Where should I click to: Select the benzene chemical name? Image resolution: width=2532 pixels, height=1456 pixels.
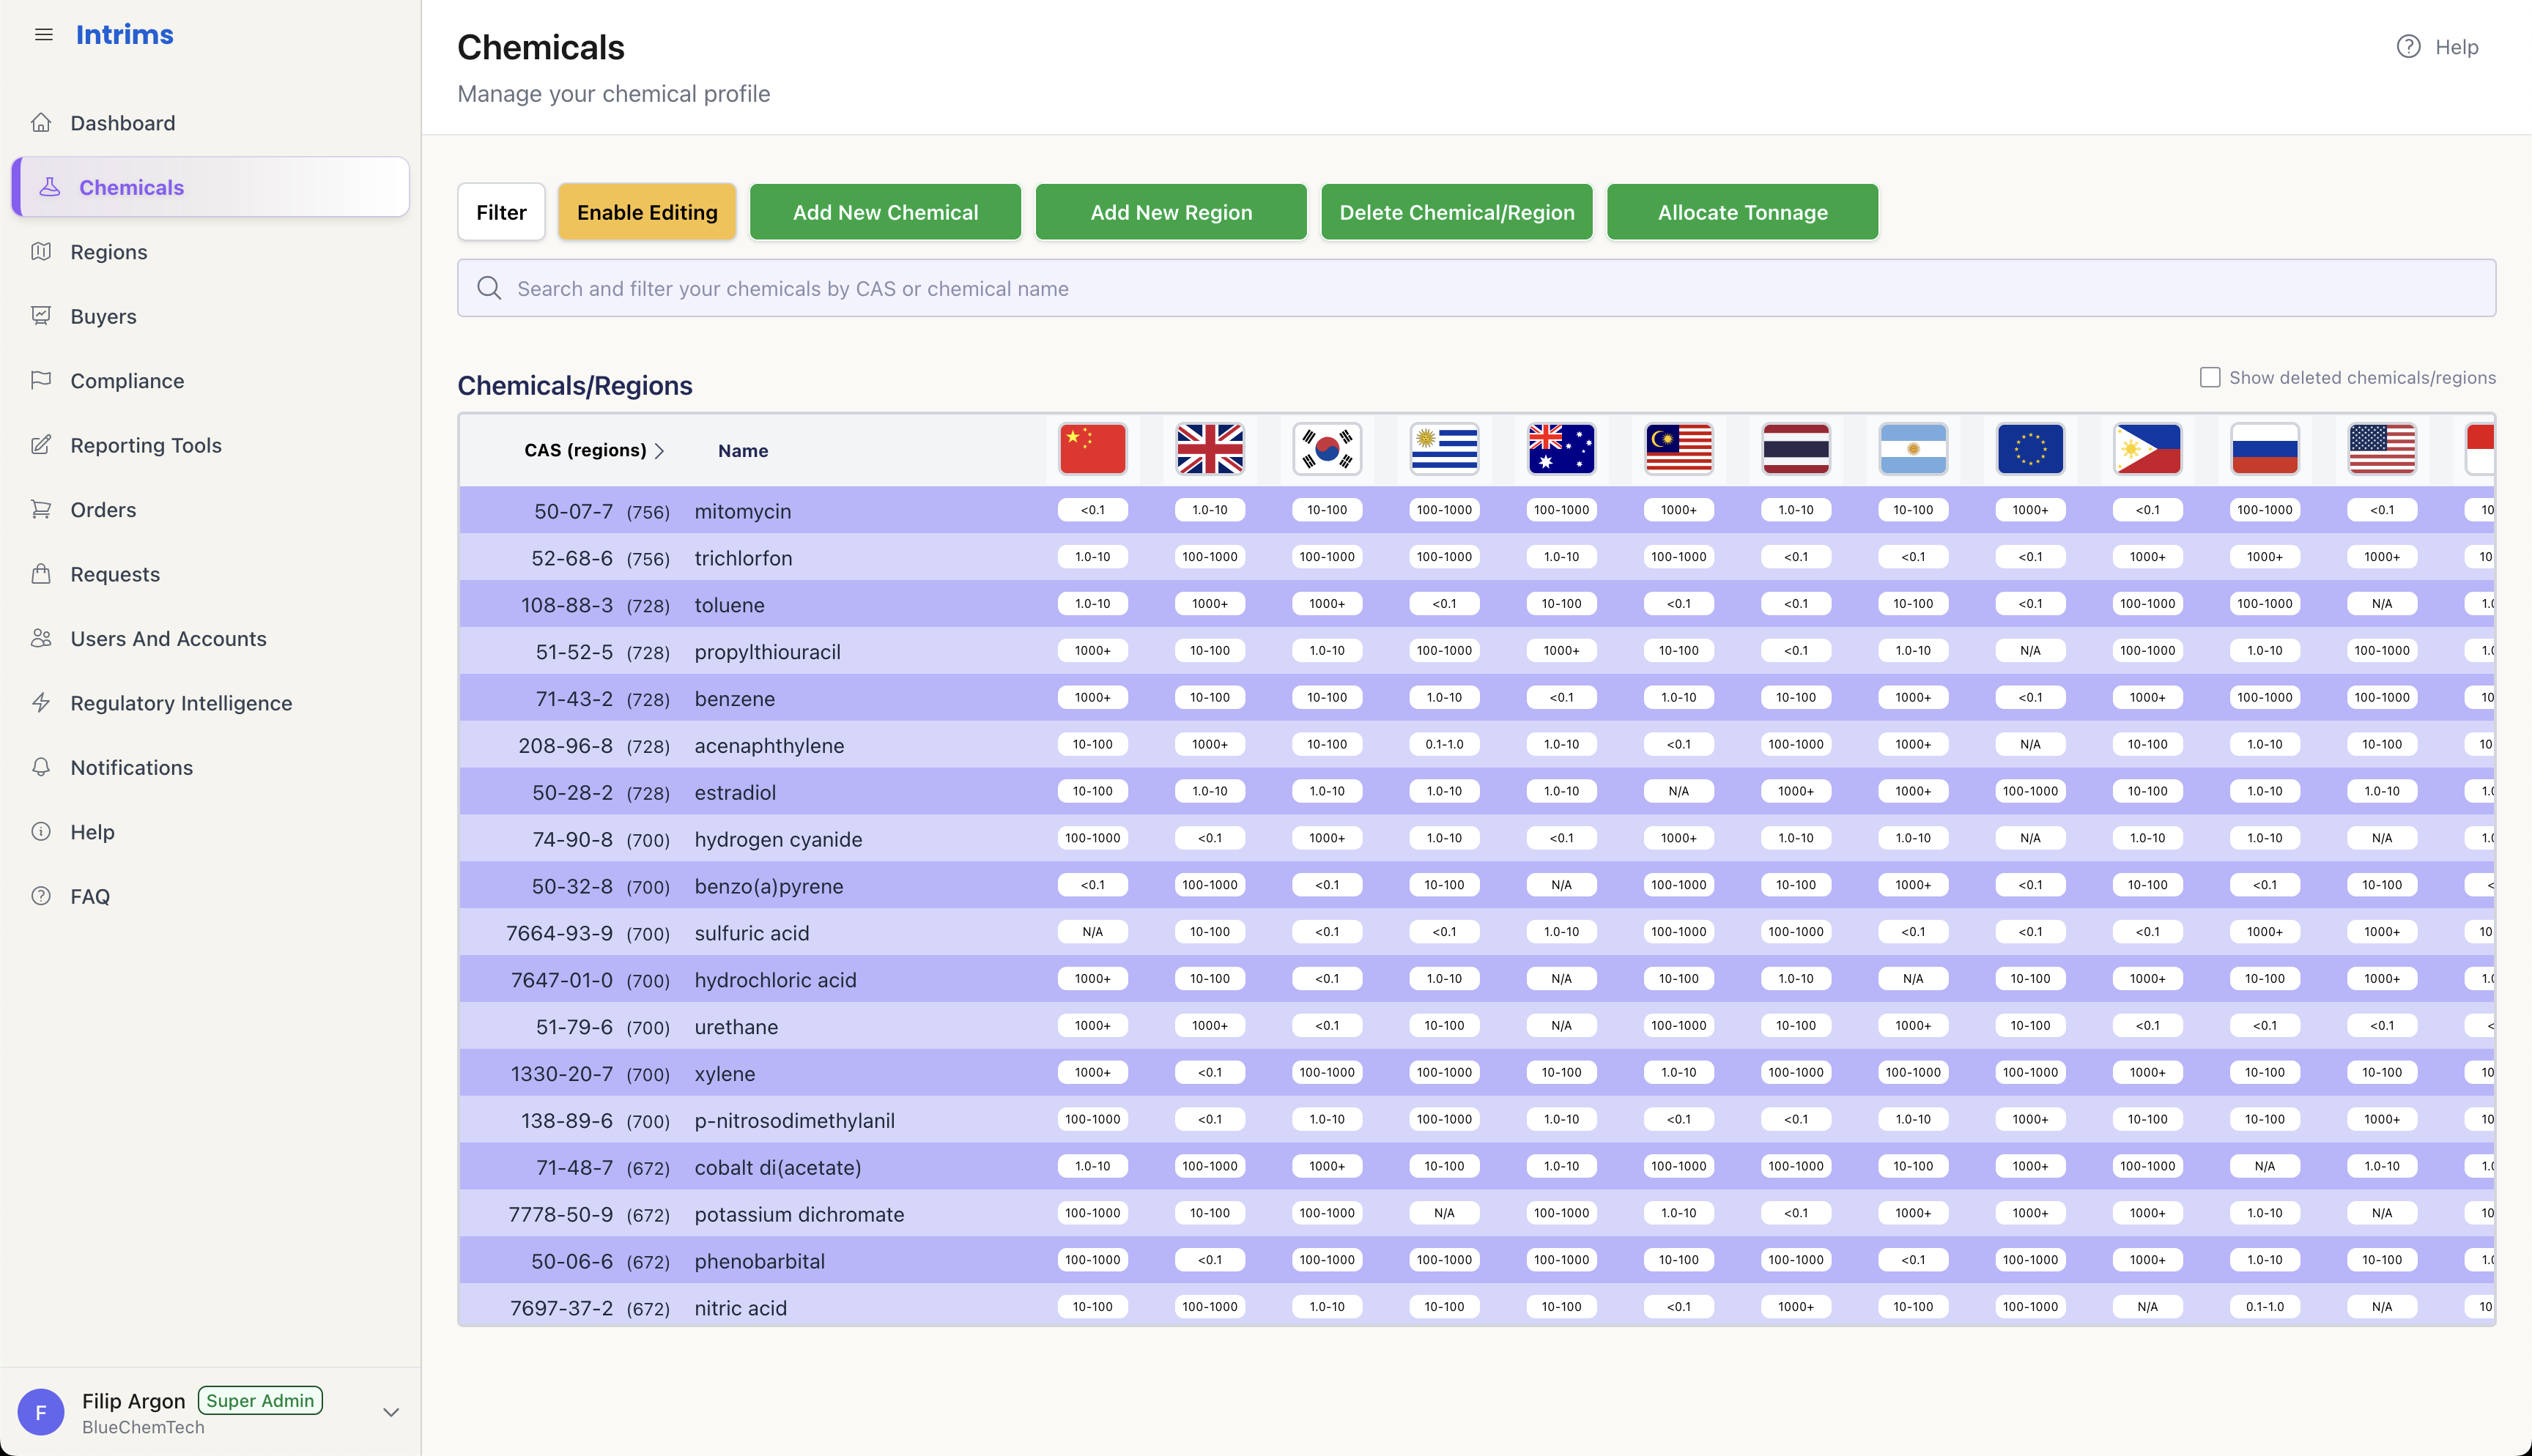pos(735,699)
